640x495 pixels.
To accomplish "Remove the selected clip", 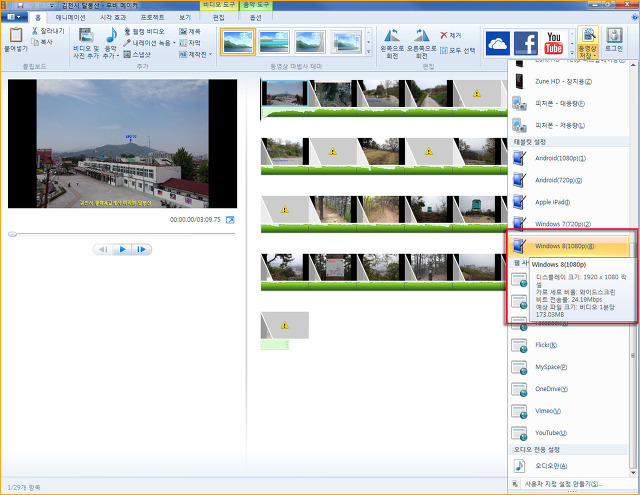I will tap(451, 36).
